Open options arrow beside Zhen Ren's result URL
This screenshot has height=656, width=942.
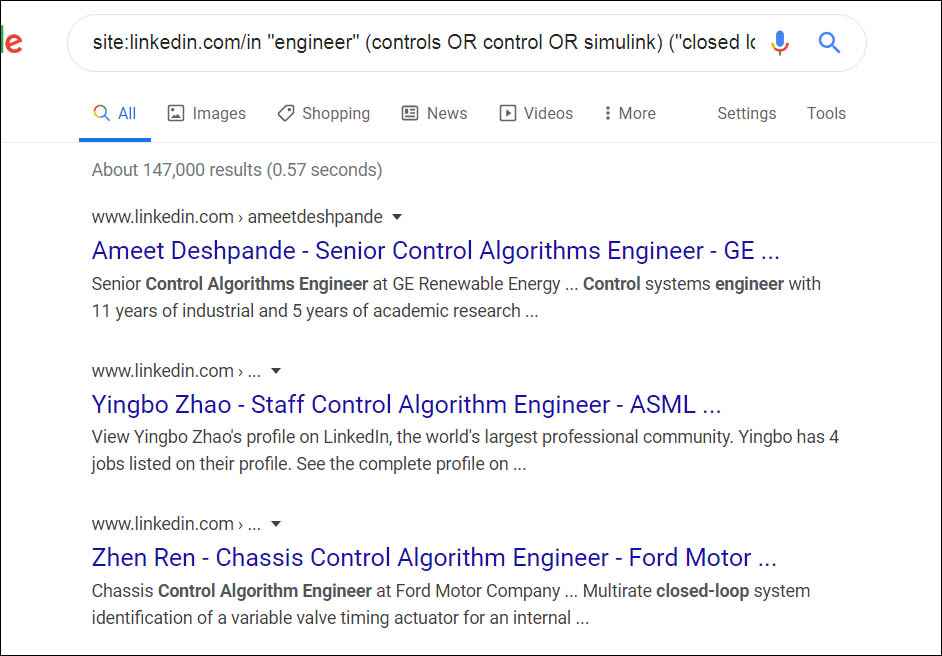275,523
